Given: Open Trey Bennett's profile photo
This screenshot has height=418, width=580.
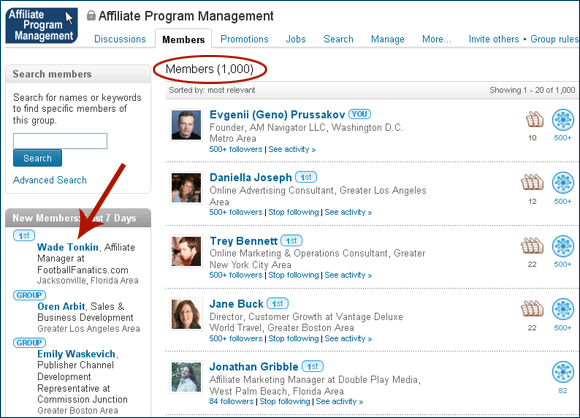Looking at the screenshot, I should [186, 251].
